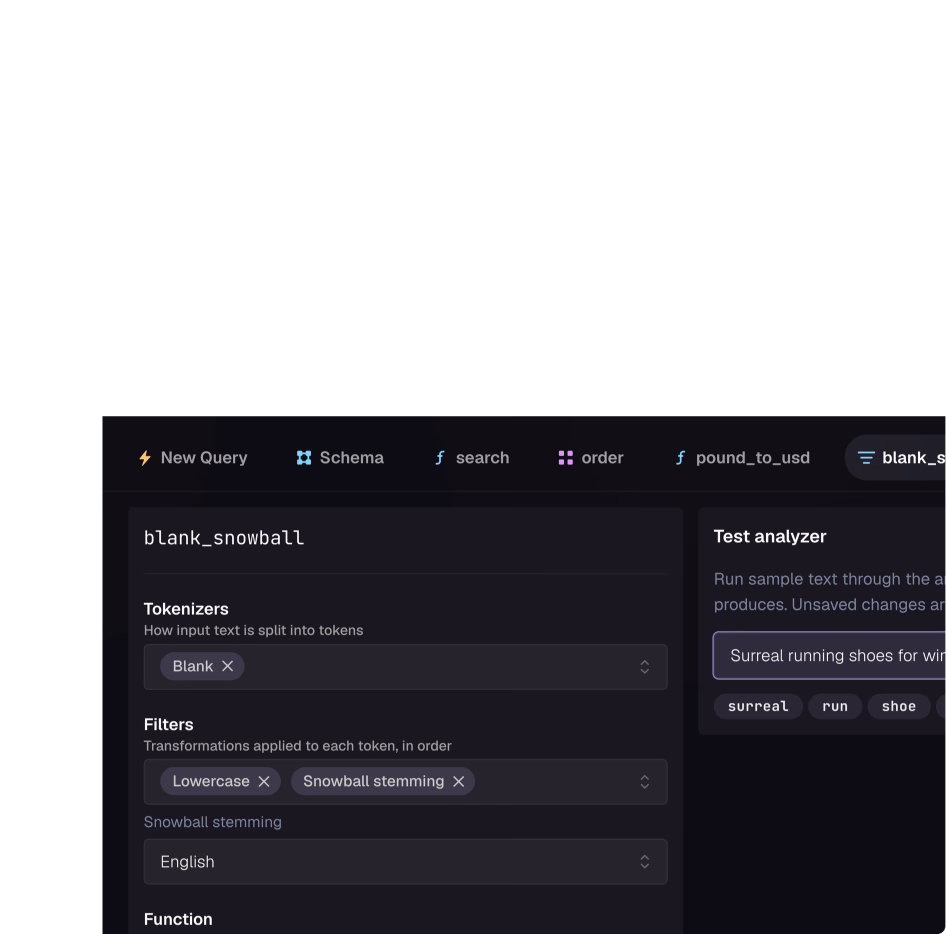Expand the Tokenizers dropdown chevron
This screenshot has height=934, width=946.
point(644,667)
